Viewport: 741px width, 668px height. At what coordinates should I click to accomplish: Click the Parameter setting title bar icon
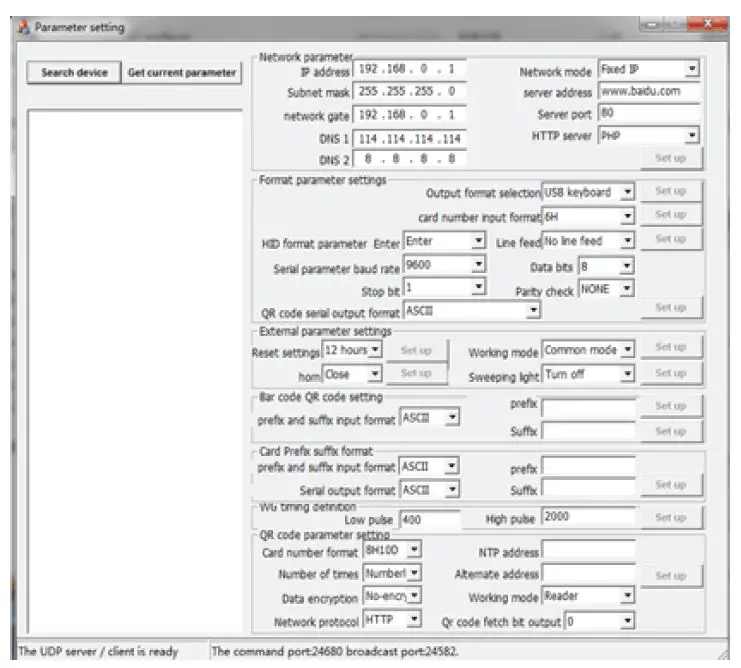tap(24, 27)
